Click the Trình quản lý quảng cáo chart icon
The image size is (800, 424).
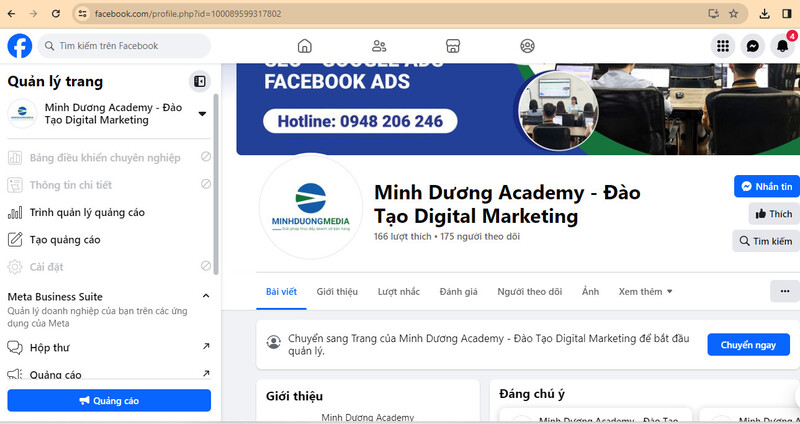click(15, 213)
